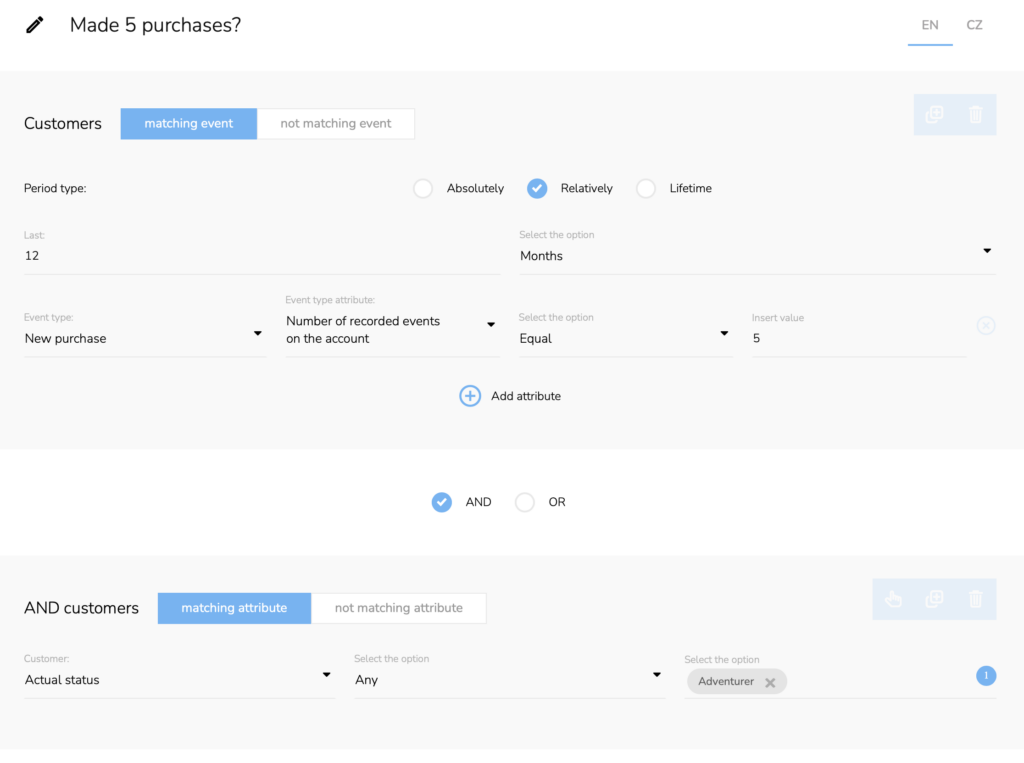Switch to matching event
Viewport: 1024px width, 763px height.
[x=189, y=123]
